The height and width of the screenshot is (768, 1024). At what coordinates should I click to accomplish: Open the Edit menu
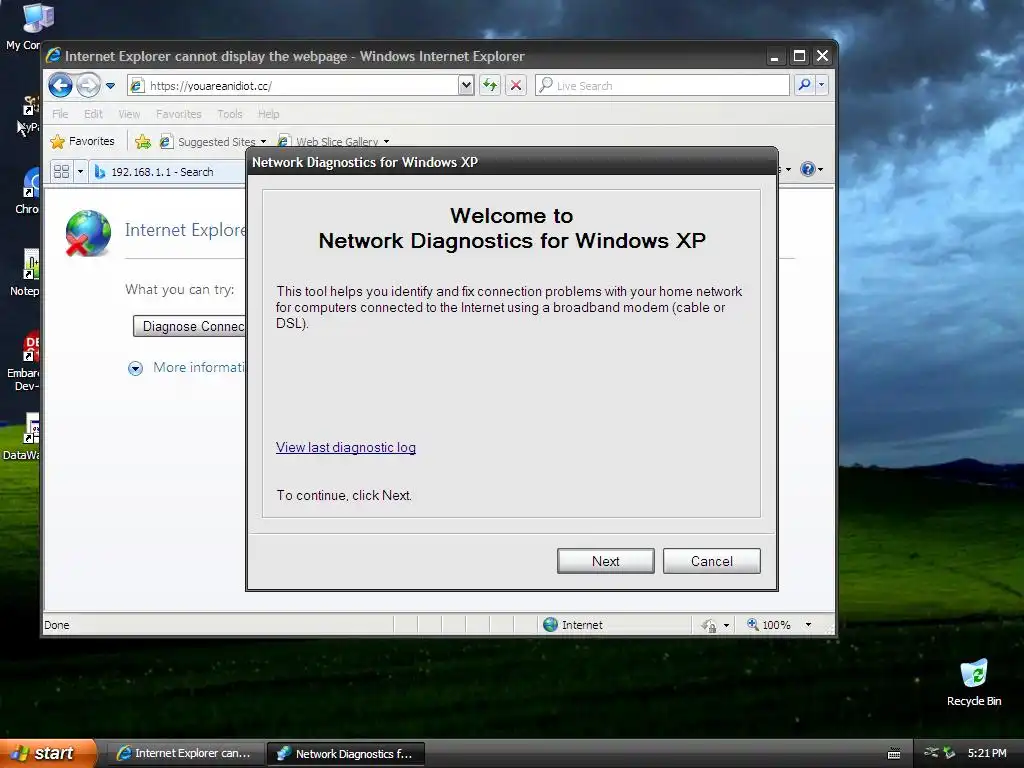coord(93,114)
